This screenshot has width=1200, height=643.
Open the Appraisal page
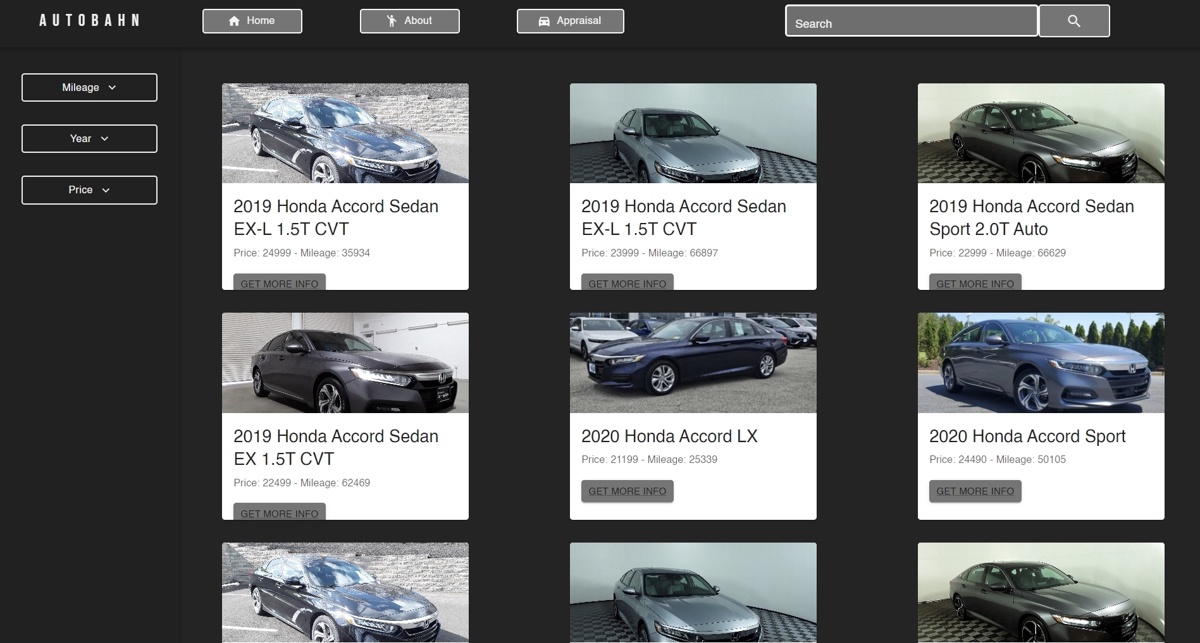pos(570,21)
